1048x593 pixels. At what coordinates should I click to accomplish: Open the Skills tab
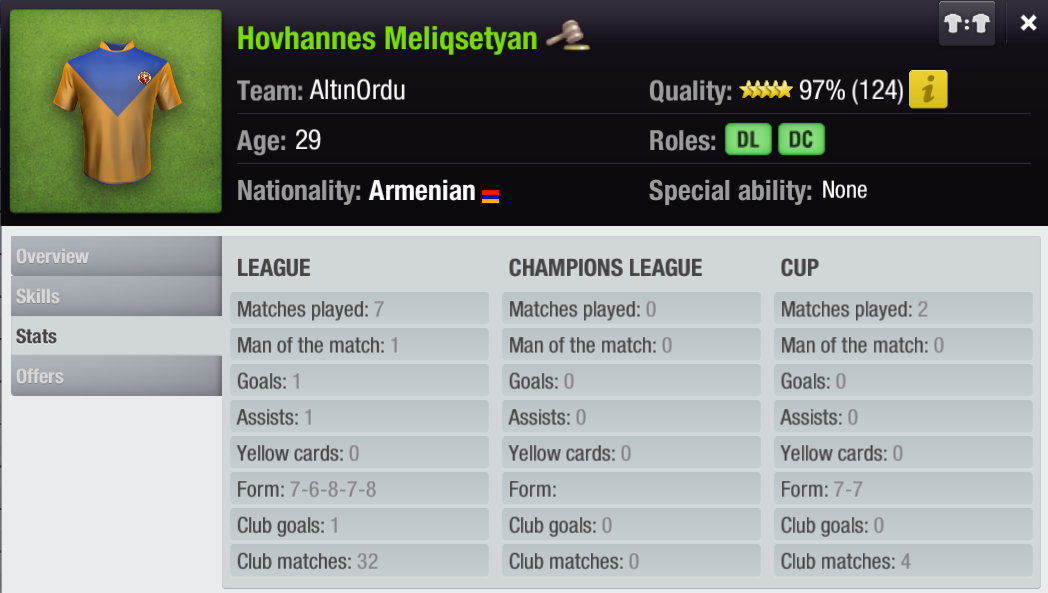[x=116, y=296]
